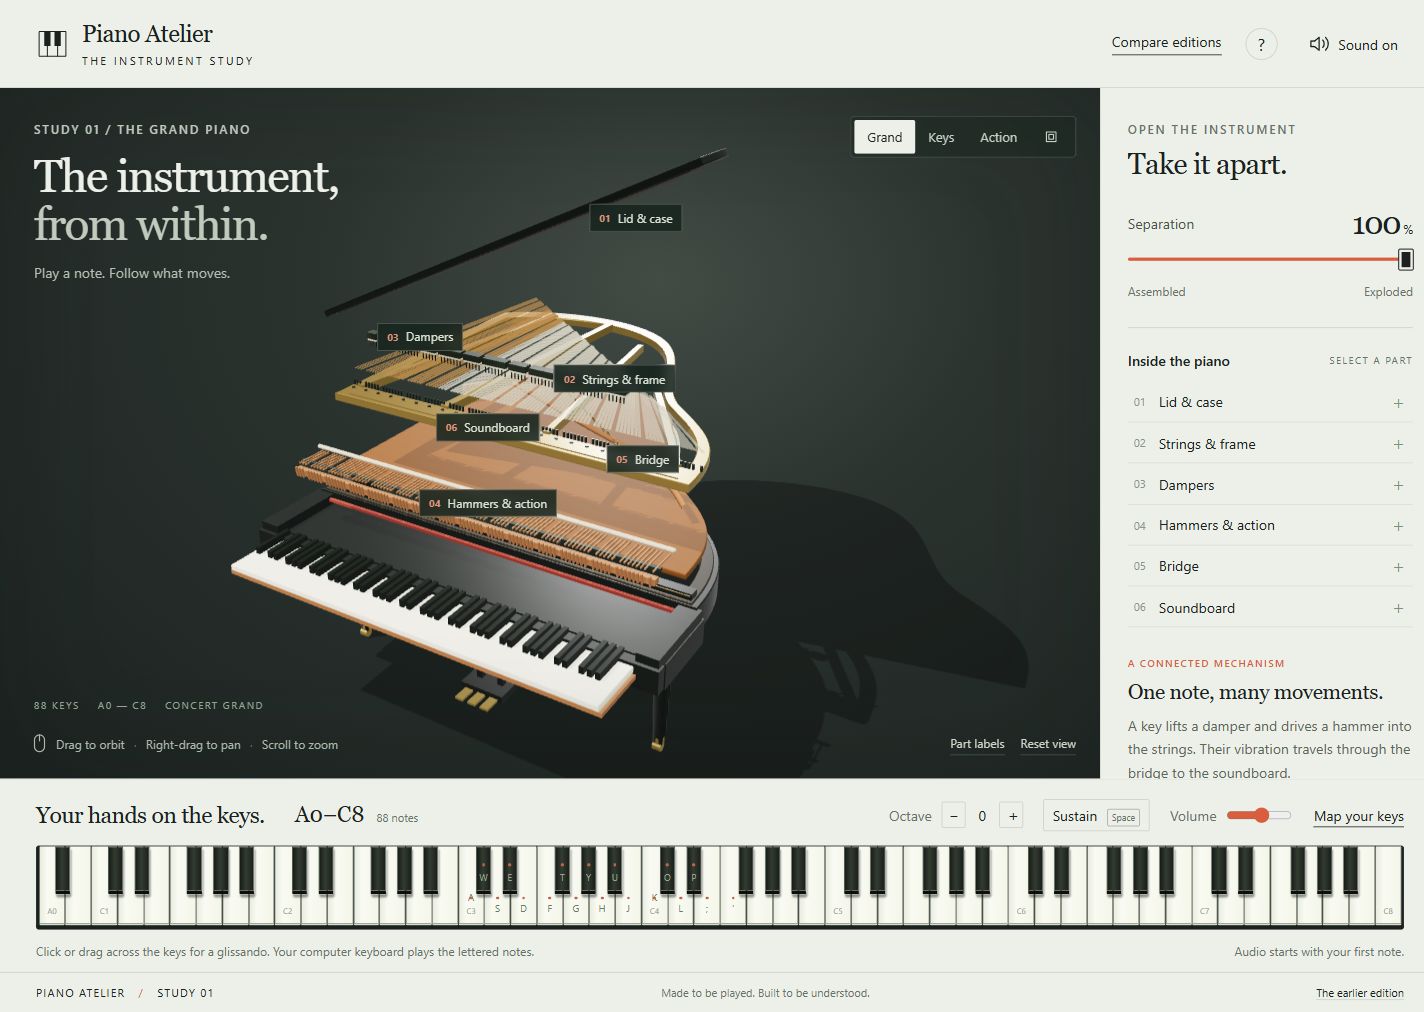Expand the Lid & case part row
Viewport: 1424px width, 1012px height.
(1270, 402)
